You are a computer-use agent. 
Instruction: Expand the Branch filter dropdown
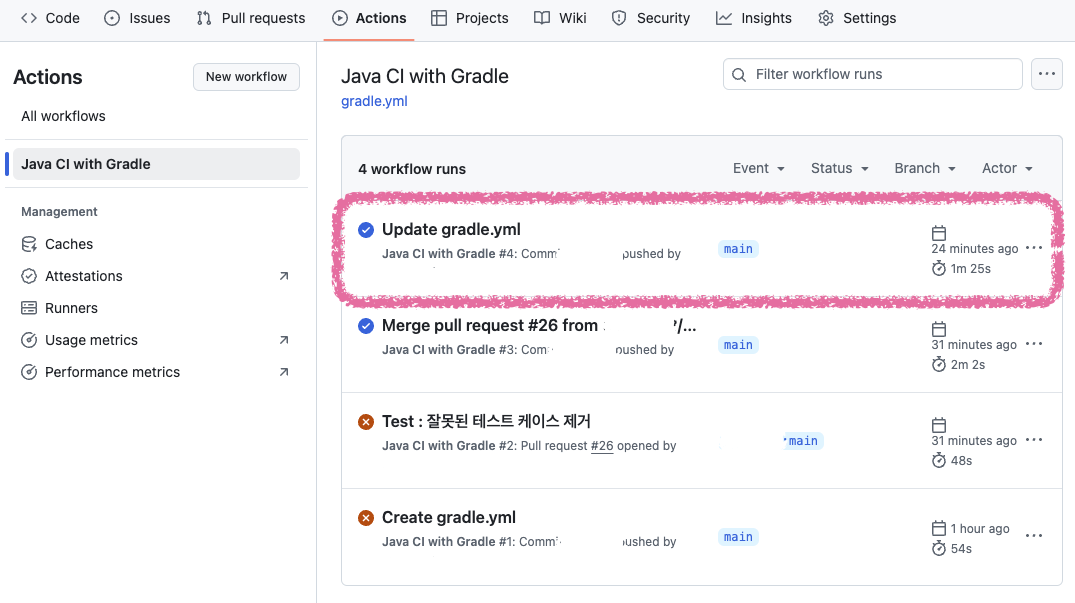925,169
